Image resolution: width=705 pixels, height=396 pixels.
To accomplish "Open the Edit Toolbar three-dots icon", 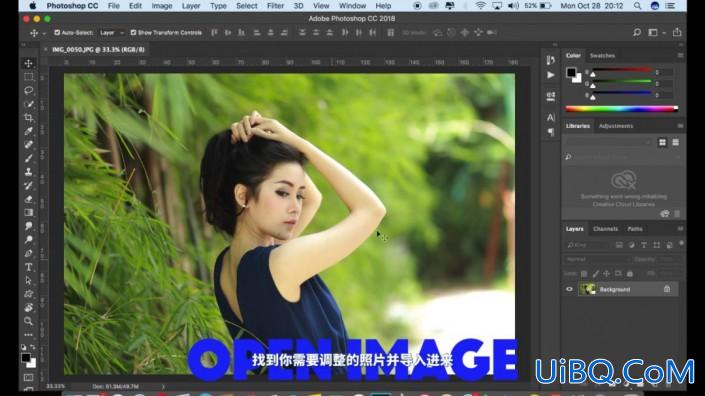I will (x=28, y=335).
